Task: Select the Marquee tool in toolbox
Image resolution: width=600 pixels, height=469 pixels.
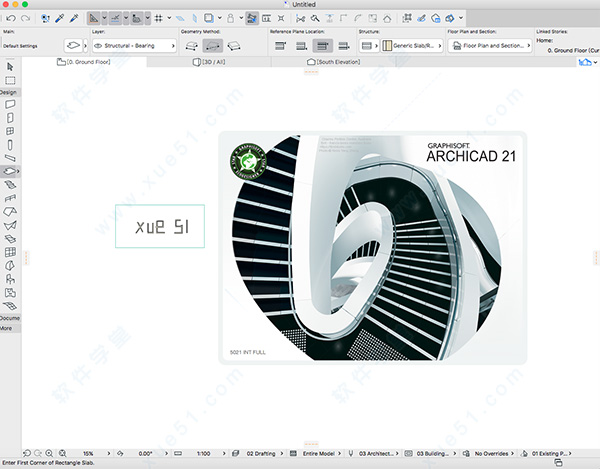Action: pyautogui.click(x=10, y=80)
